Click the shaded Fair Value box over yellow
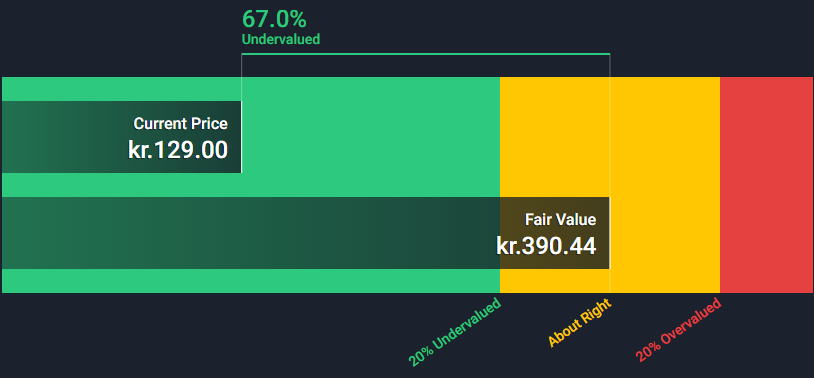Image resolution: width=814 pixels, height=378 pixels. pyautogui.click(x=555, y=233)
